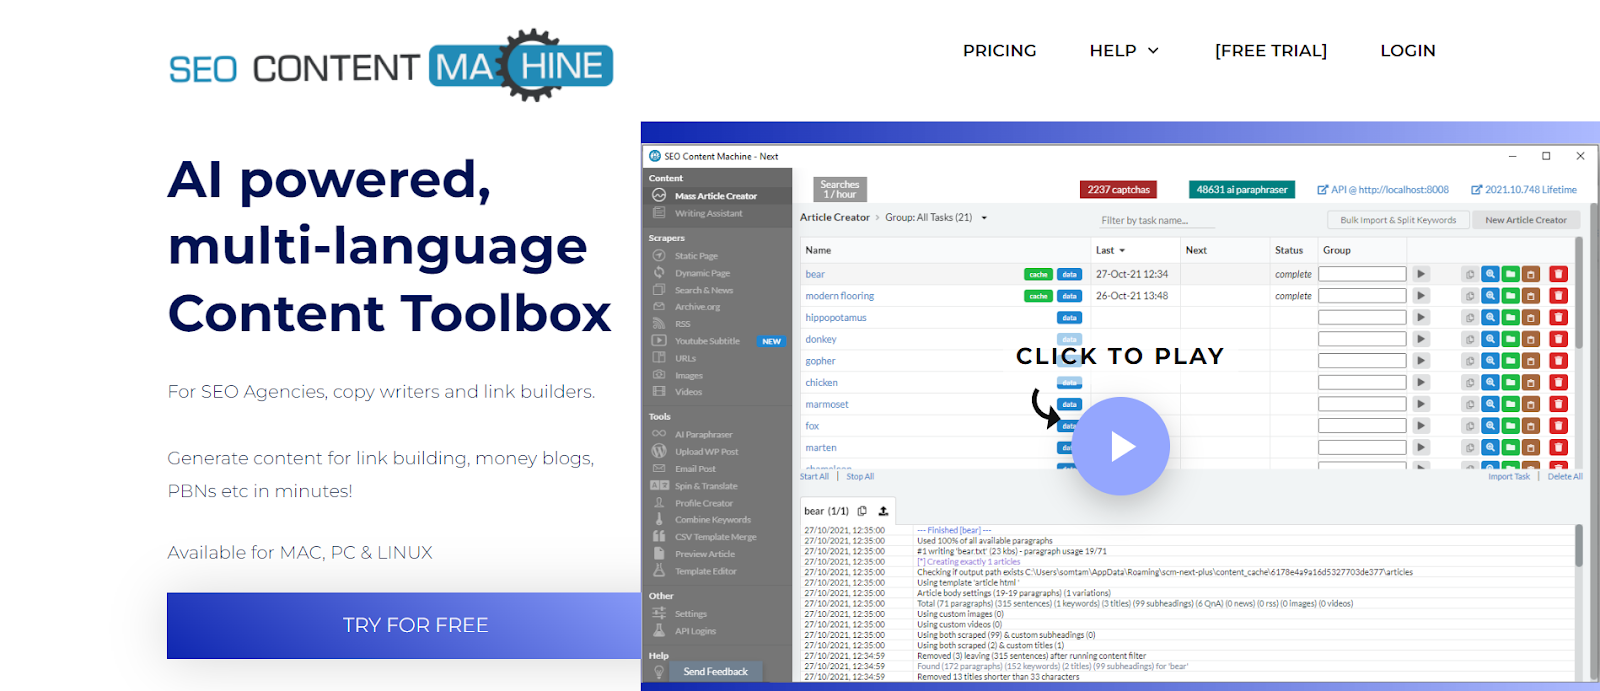Open Settings in the sidebar
The height and width of the screenshot is (691, 1600).
coord(690,614)
